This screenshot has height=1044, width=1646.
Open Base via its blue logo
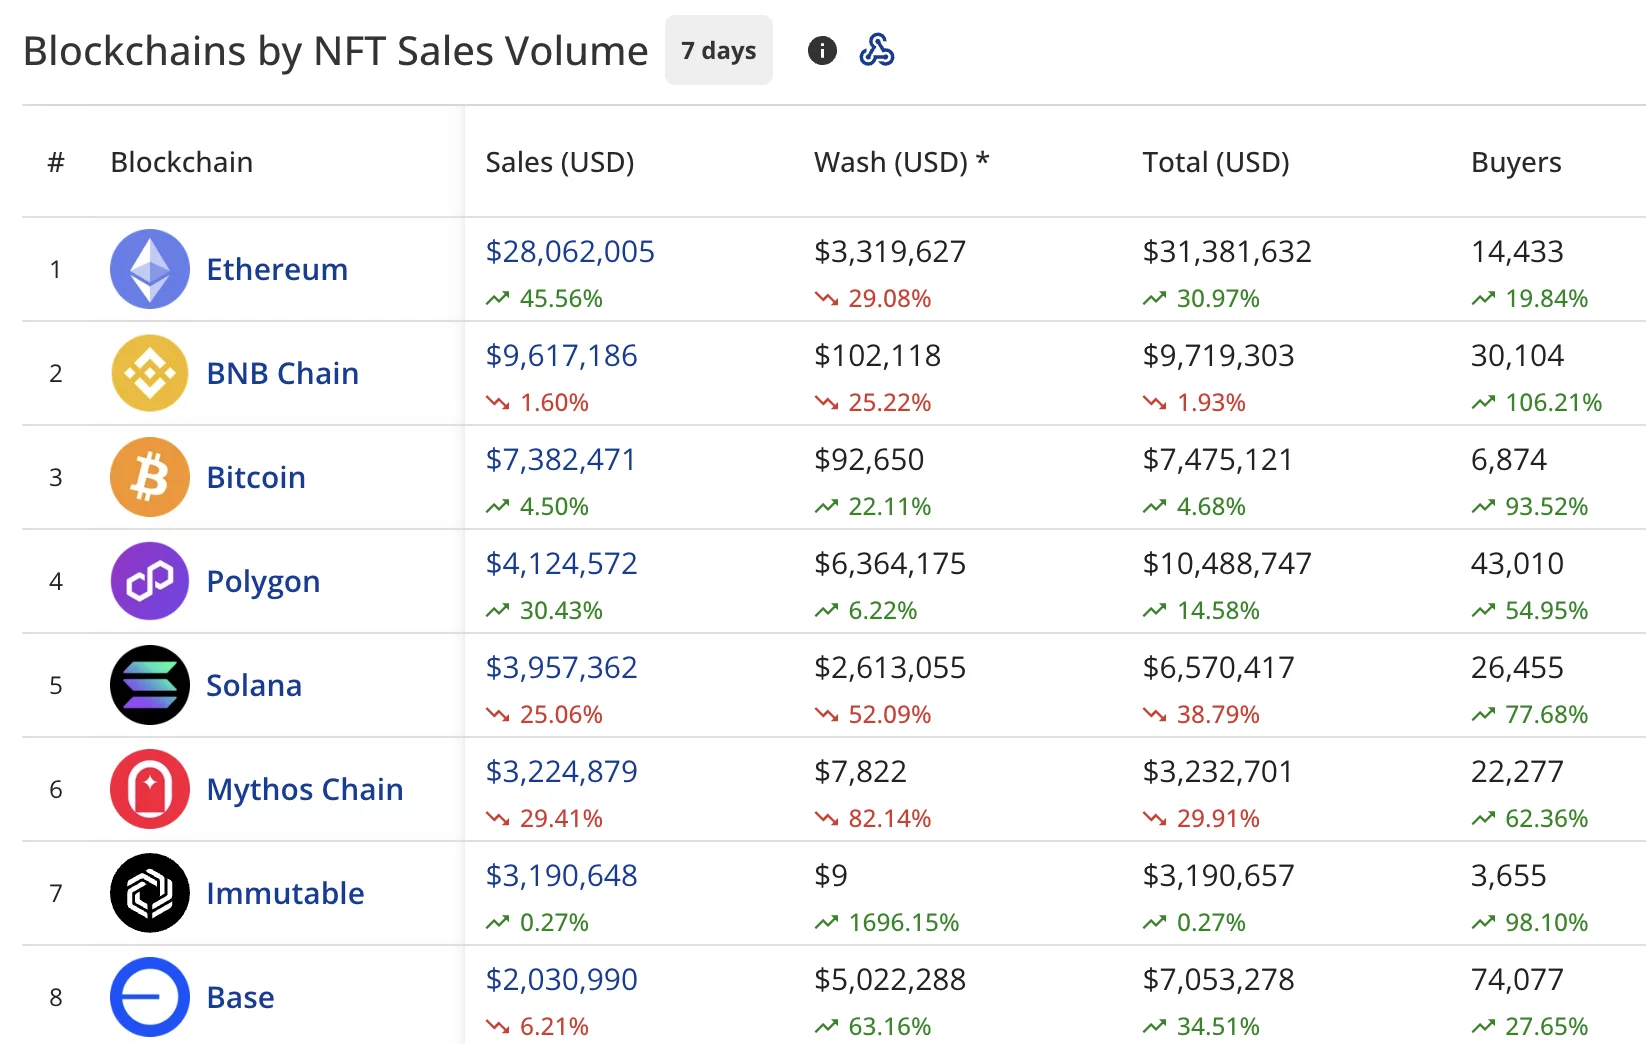148,997
